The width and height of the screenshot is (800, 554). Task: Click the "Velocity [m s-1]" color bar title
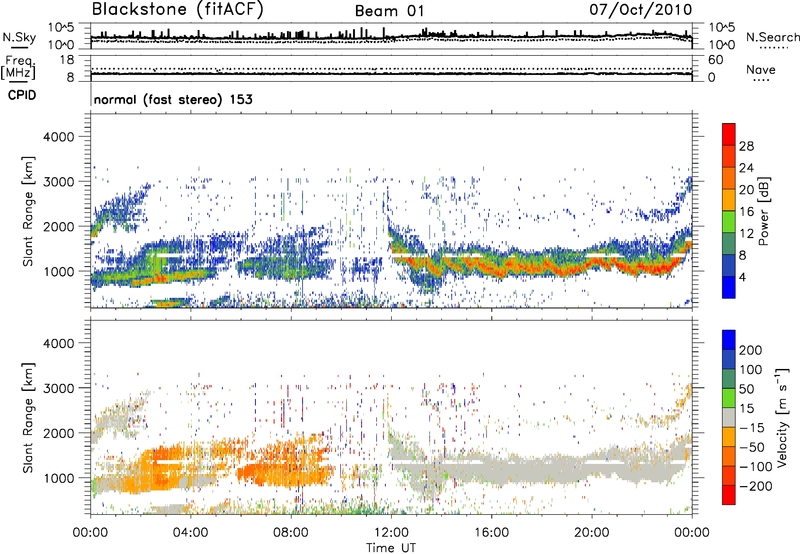coord(782,417)
